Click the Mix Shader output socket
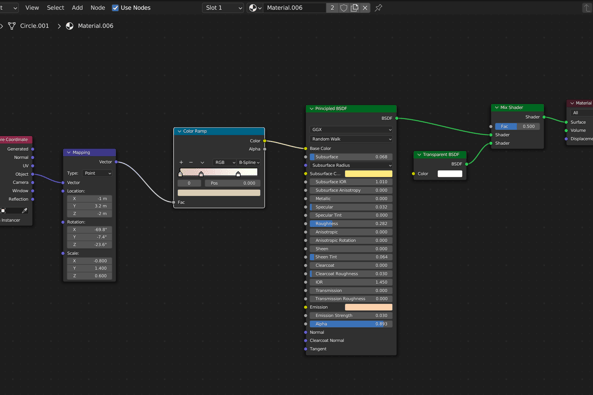The image size is (593, 395). (544, 117)
